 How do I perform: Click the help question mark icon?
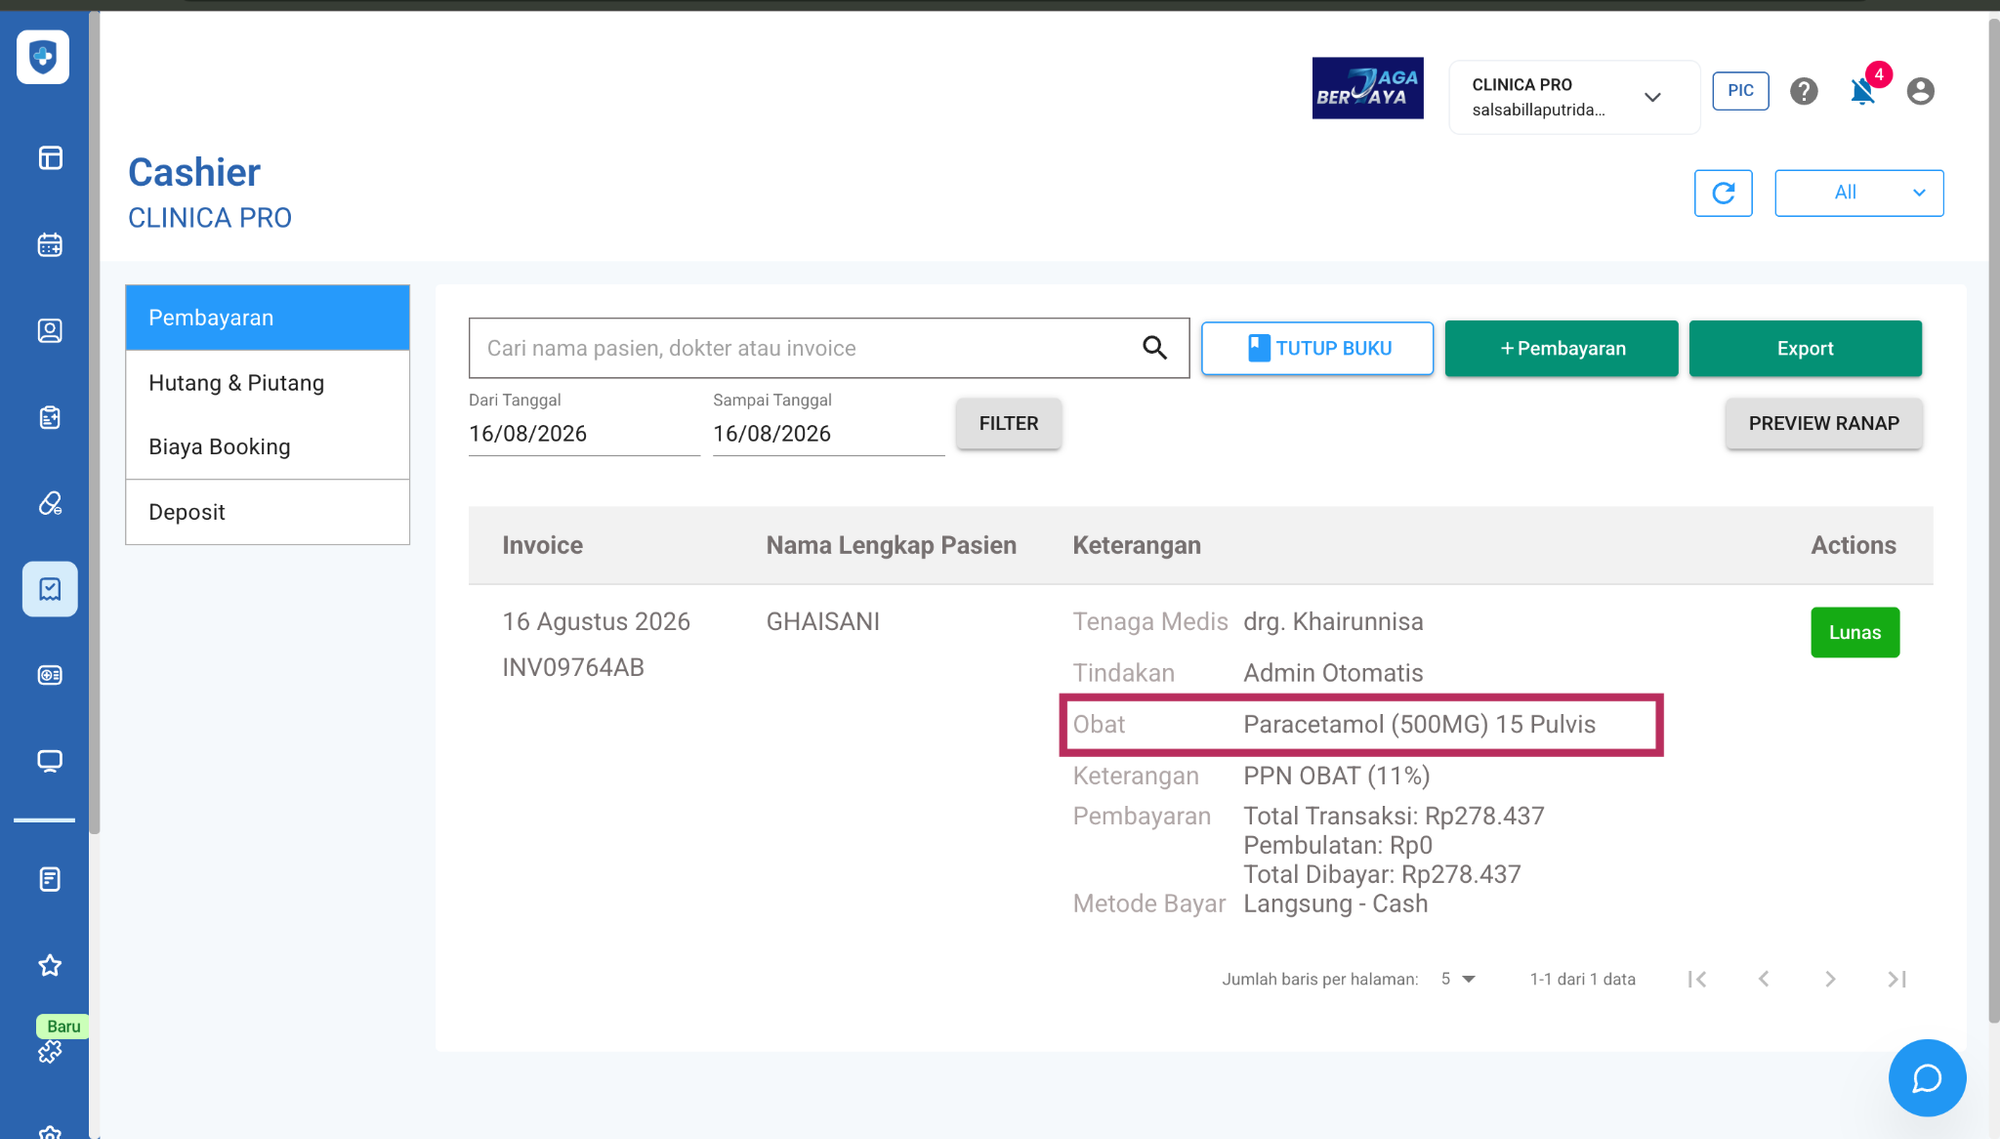[x=1803, y=91]
